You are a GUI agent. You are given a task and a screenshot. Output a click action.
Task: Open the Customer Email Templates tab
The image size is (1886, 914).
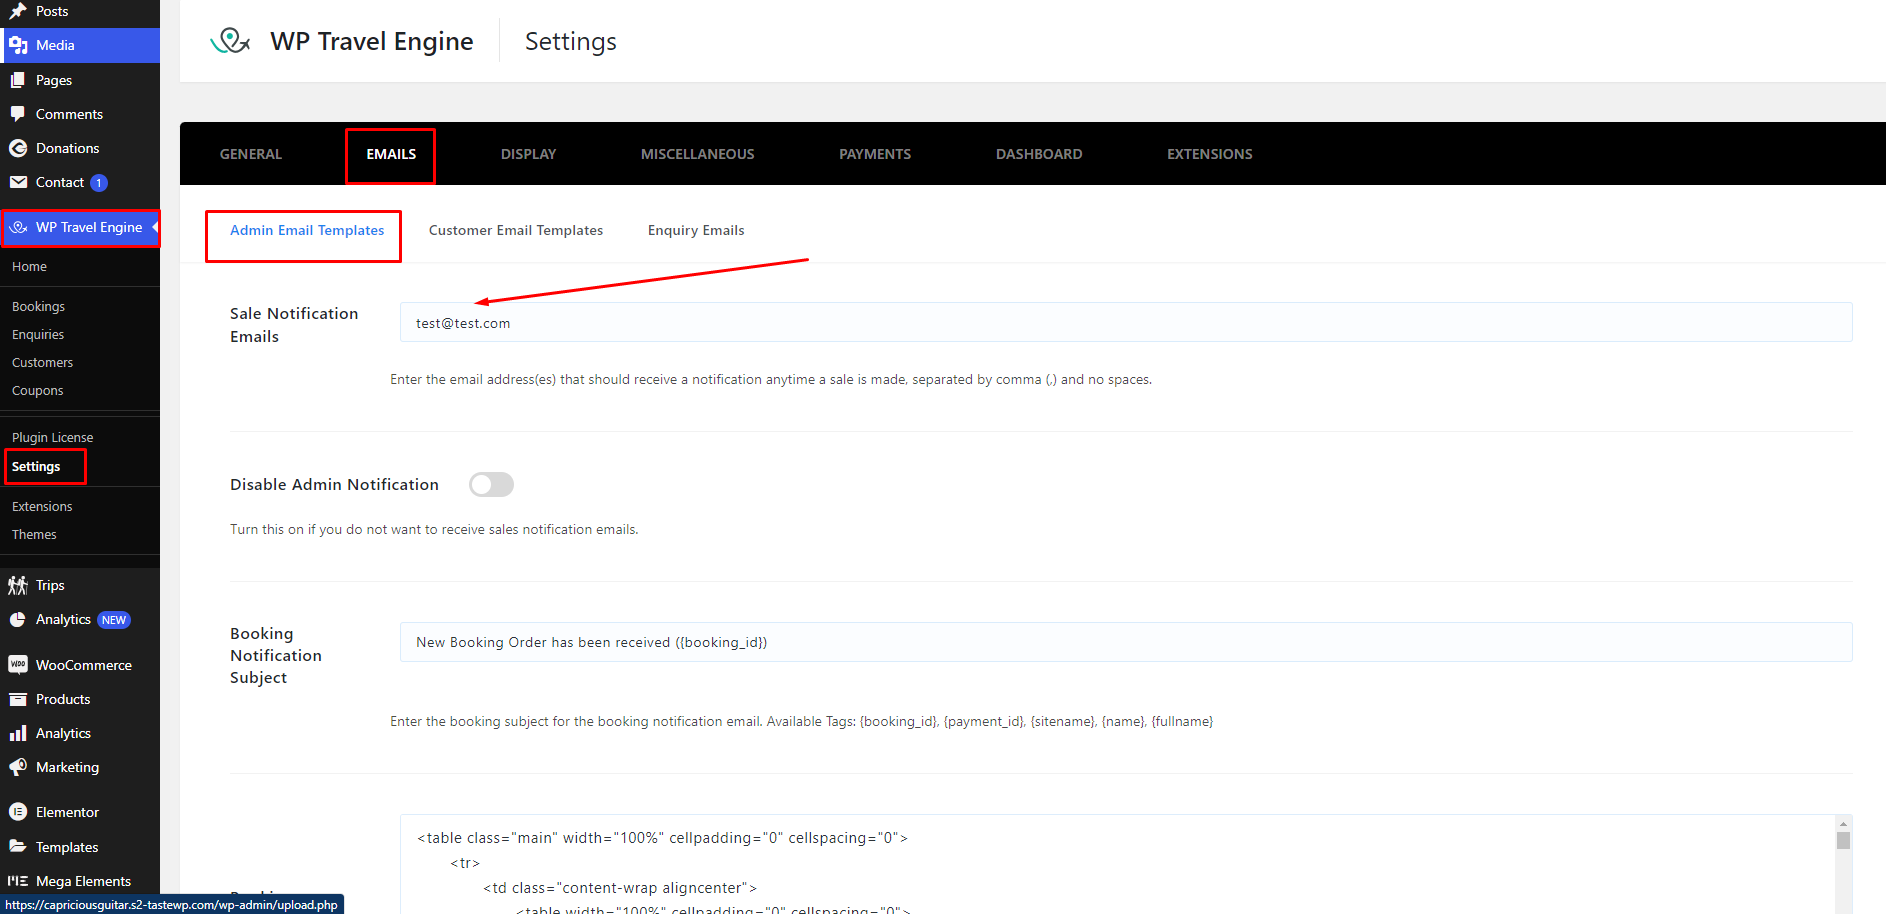point(515,230)
